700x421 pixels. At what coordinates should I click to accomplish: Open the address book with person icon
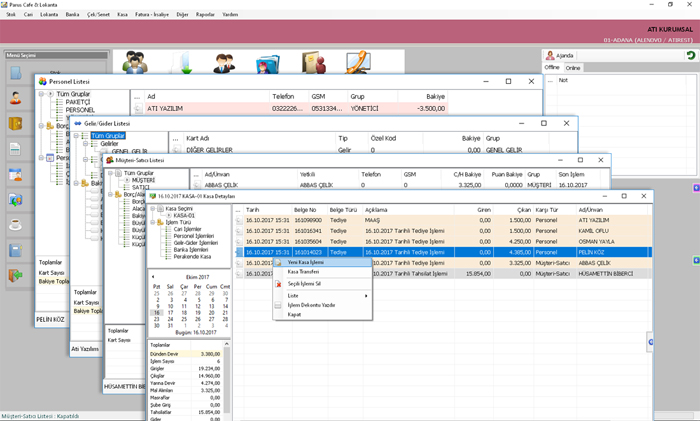point(313,62)
